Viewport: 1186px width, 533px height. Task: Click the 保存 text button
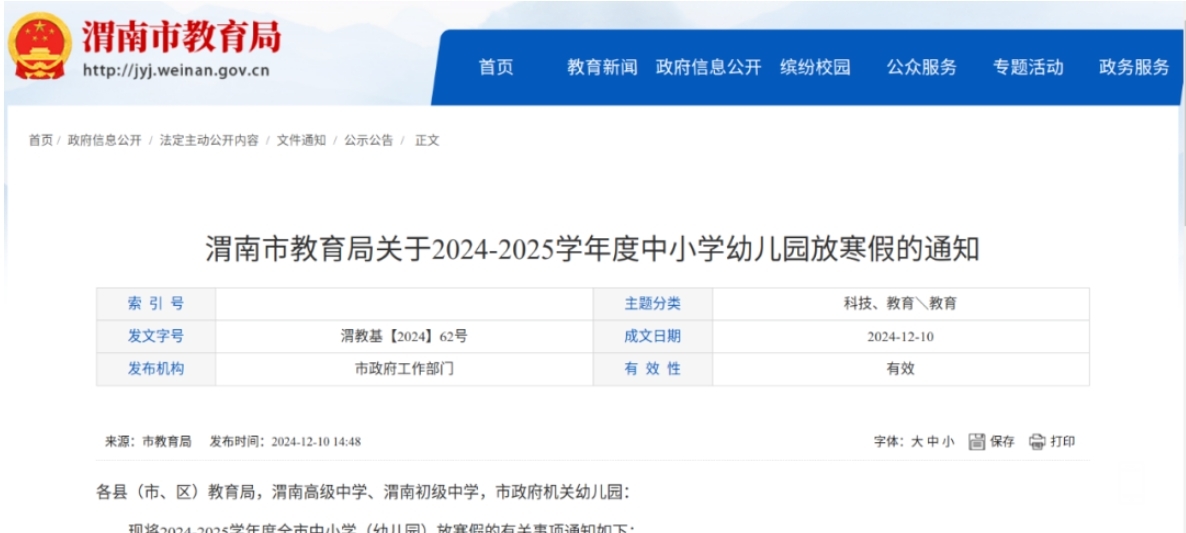[x=1002, y=442]
